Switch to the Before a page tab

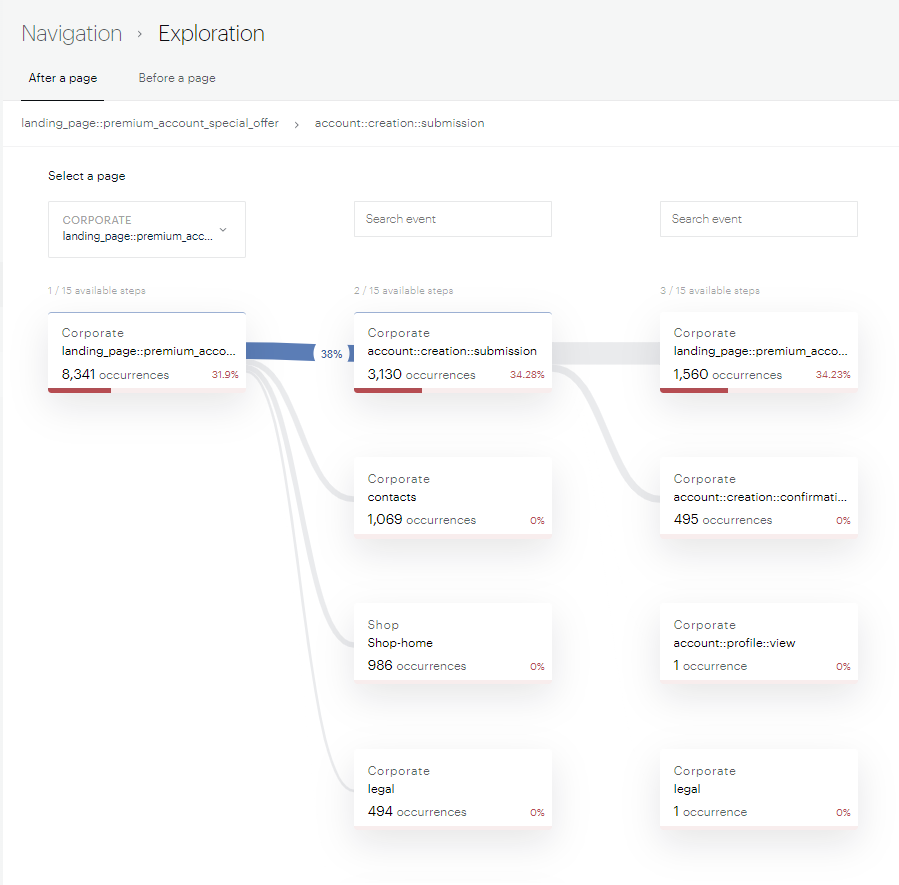[177, 78]
